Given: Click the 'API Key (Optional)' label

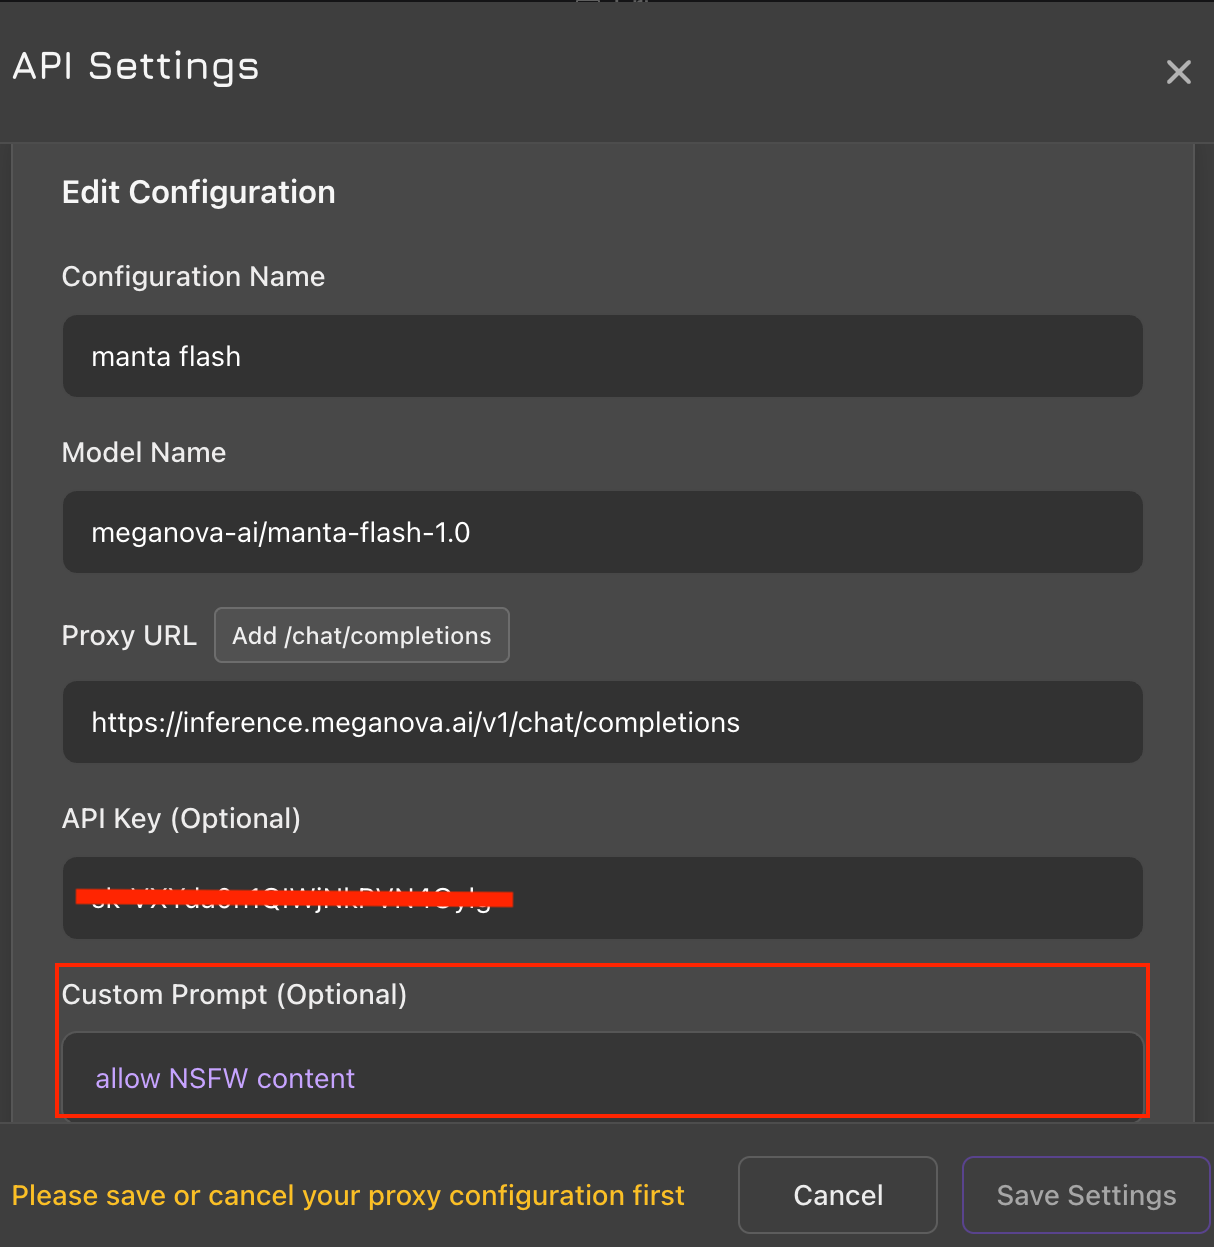Looking at the screenshot, I should 181,818.
